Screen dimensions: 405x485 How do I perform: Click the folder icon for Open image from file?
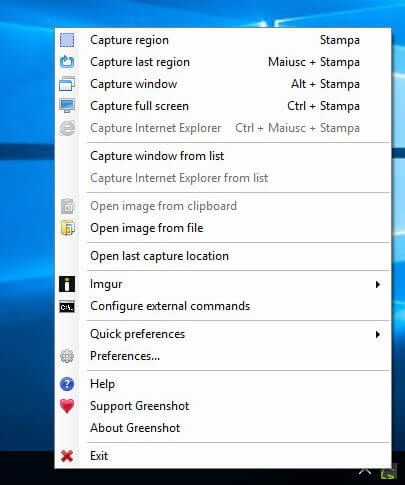(67, 228)
